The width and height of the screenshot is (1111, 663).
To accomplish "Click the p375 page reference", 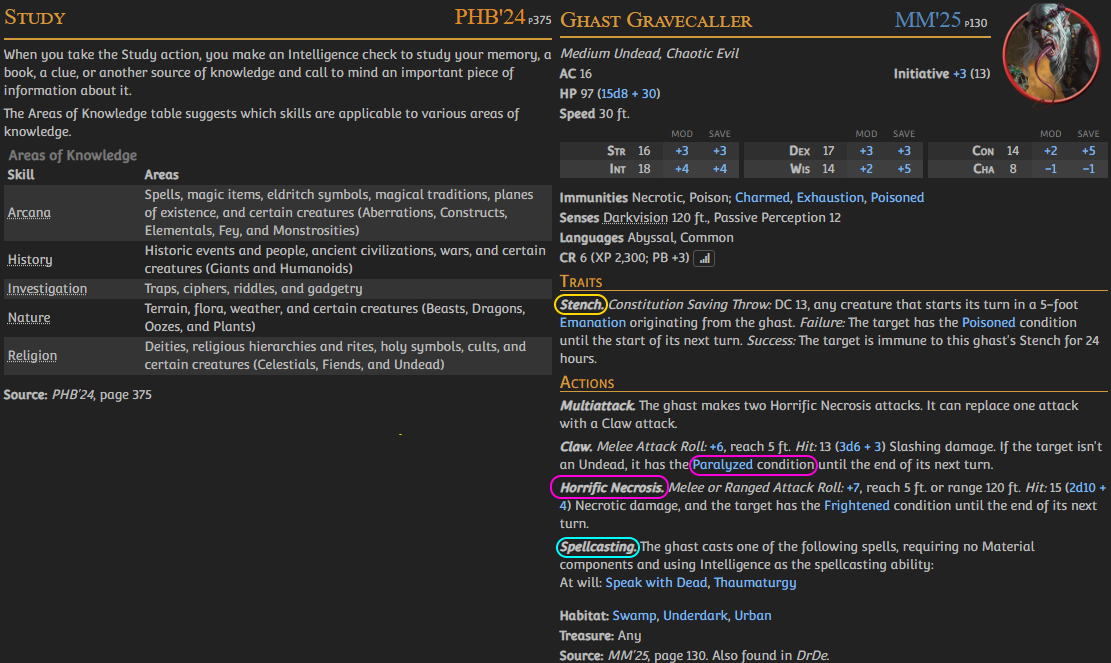I will click(539, 21).
